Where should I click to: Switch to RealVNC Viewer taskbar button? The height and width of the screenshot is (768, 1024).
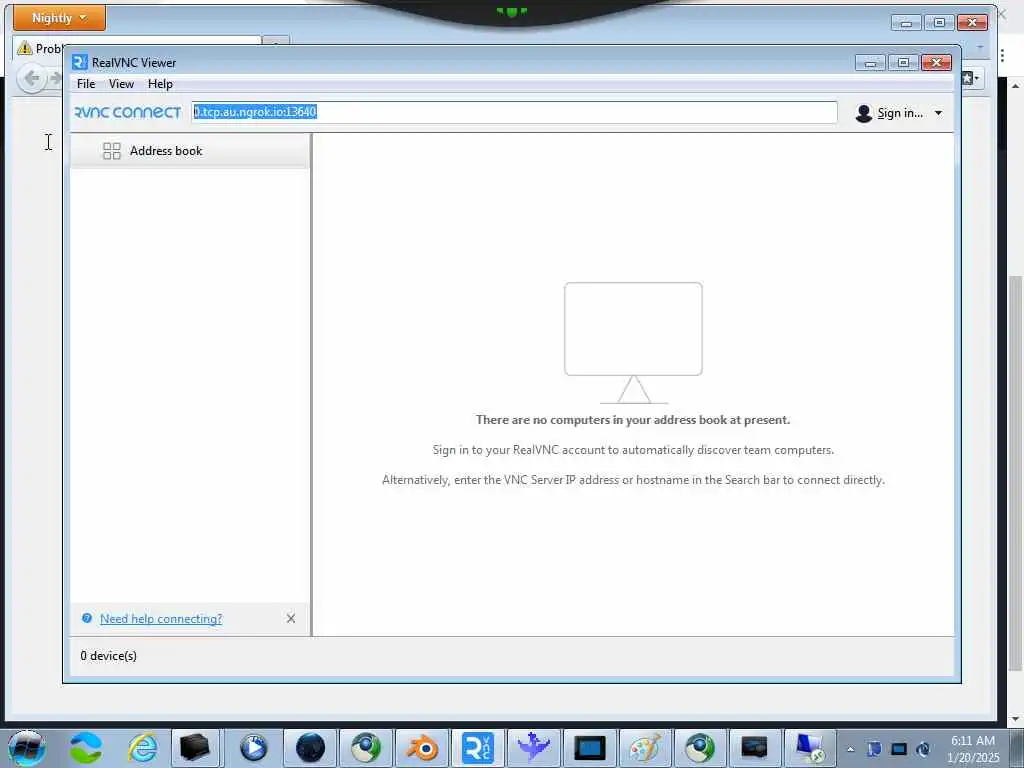point(478,748)
